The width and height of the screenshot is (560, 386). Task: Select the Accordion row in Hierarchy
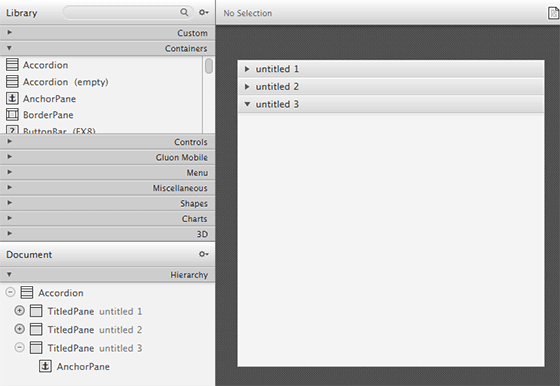[x=108, y=292]
